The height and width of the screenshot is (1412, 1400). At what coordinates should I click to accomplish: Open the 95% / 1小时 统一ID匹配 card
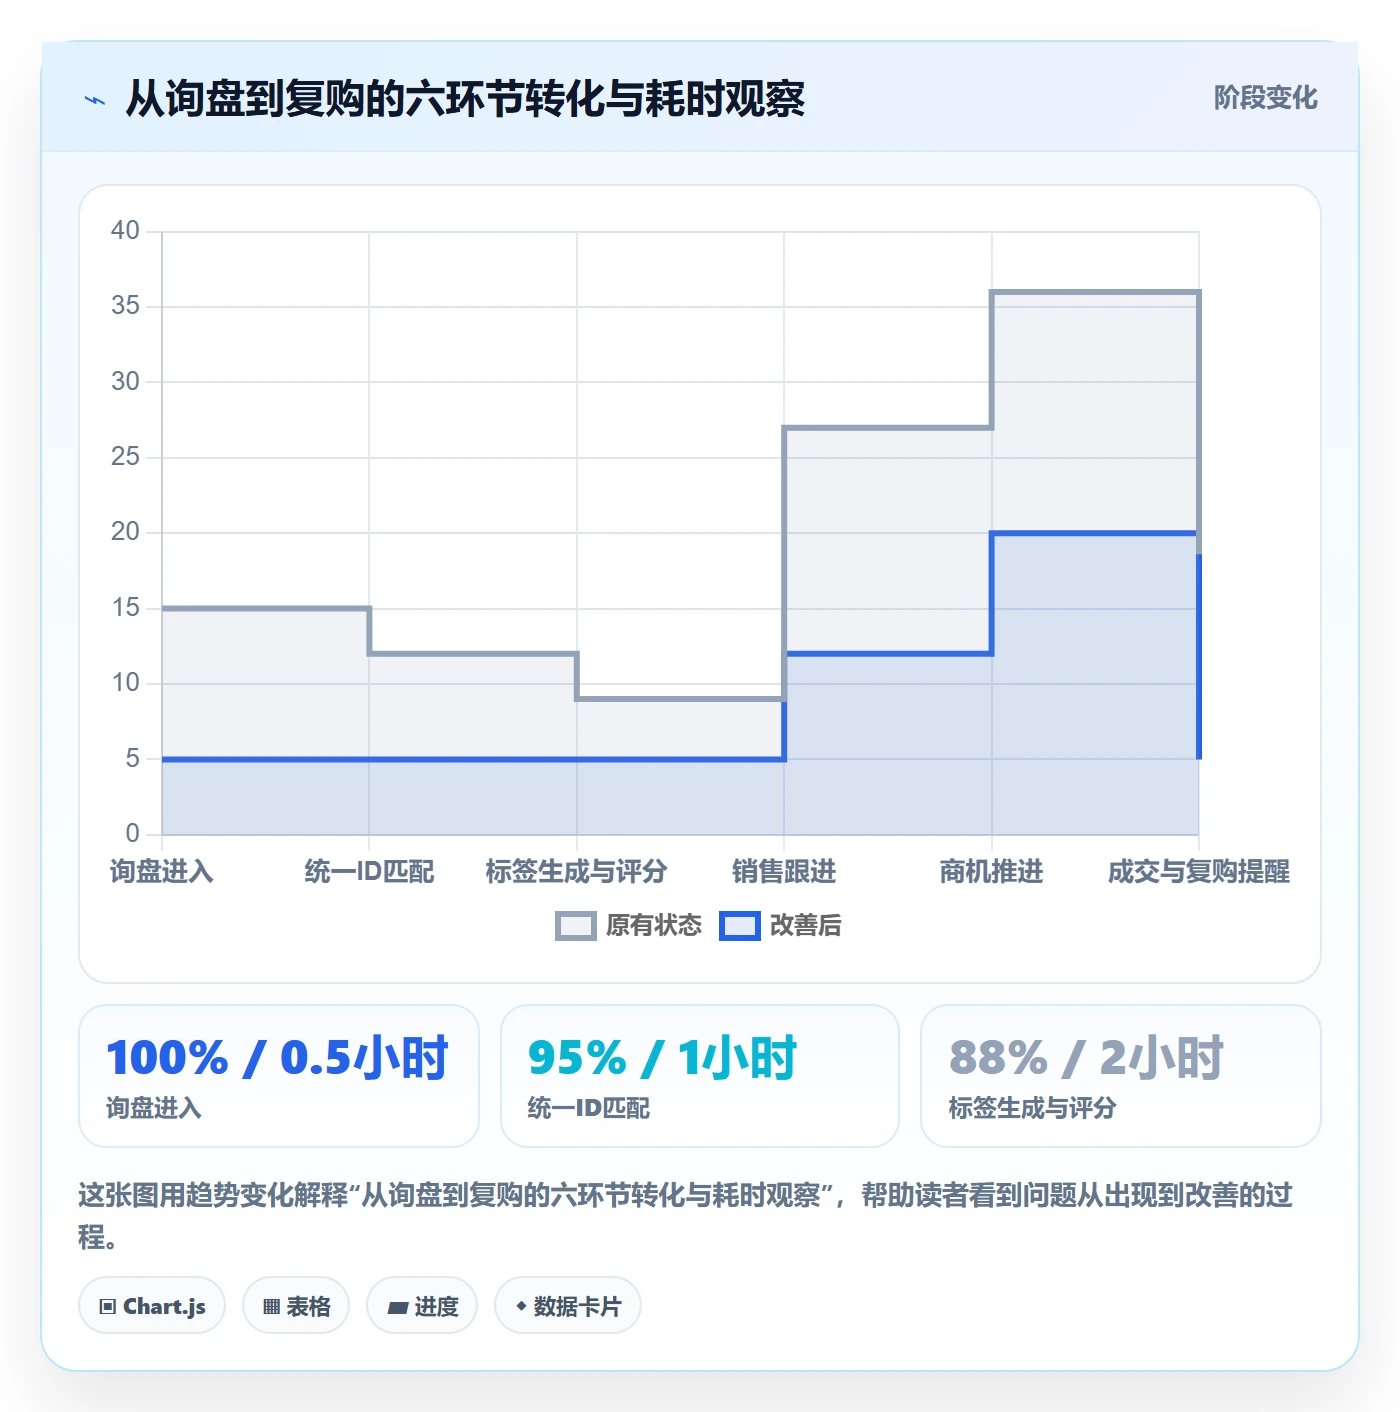700,1076
